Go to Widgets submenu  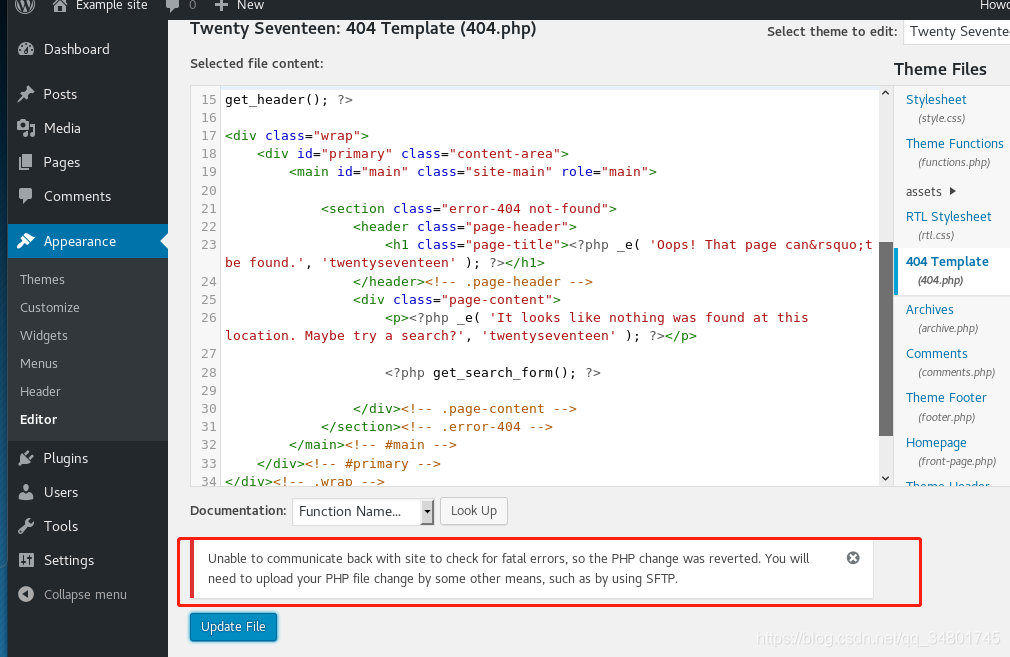(x=44, y=336)
